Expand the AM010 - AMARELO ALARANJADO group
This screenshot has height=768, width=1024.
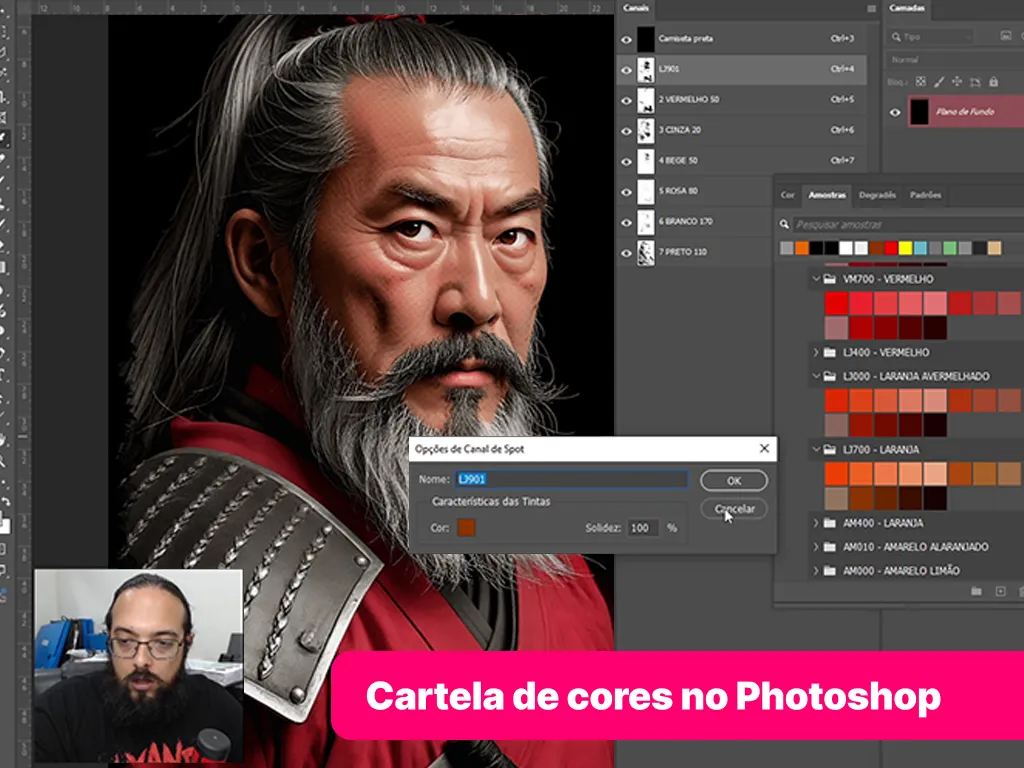pos(816,547)
